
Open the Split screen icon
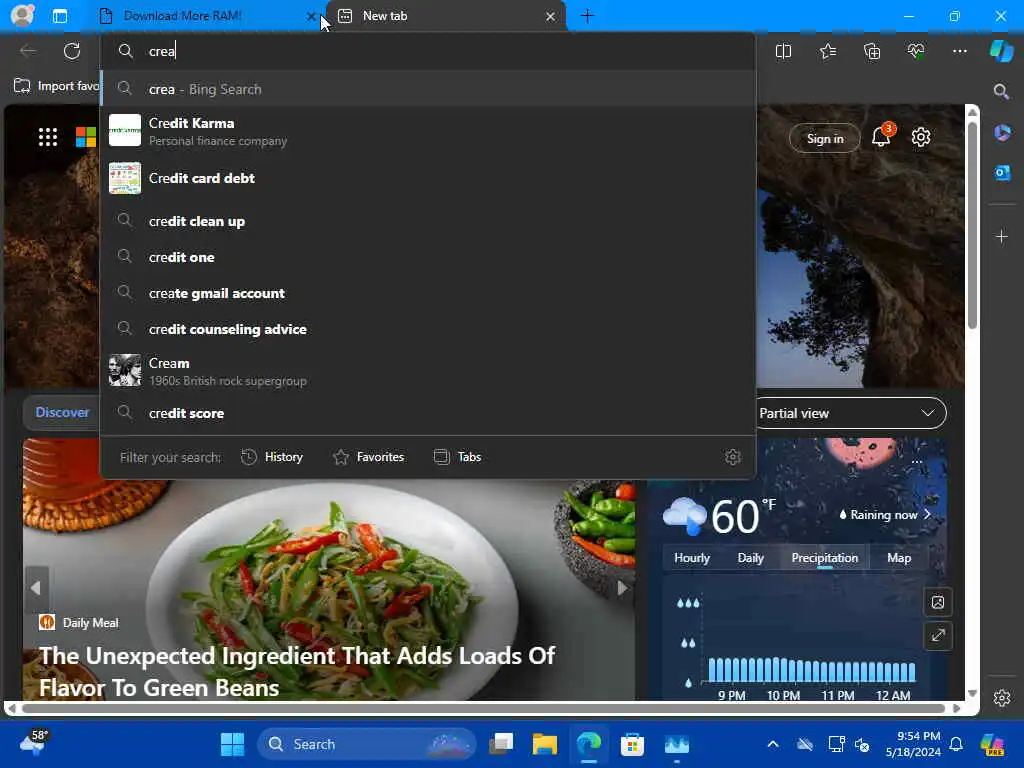click(x=783, y=51)
